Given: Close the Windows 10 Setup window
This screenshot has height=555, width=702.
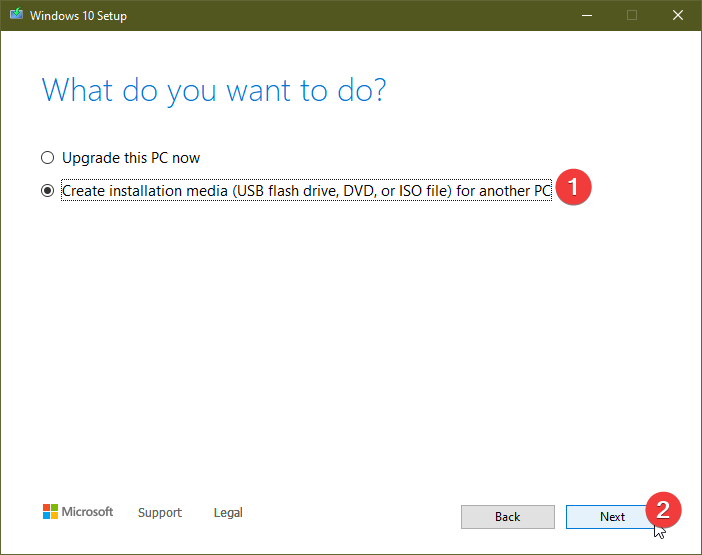Looking at the screenshot, I should pyautogui.click(x=678, y=16).
